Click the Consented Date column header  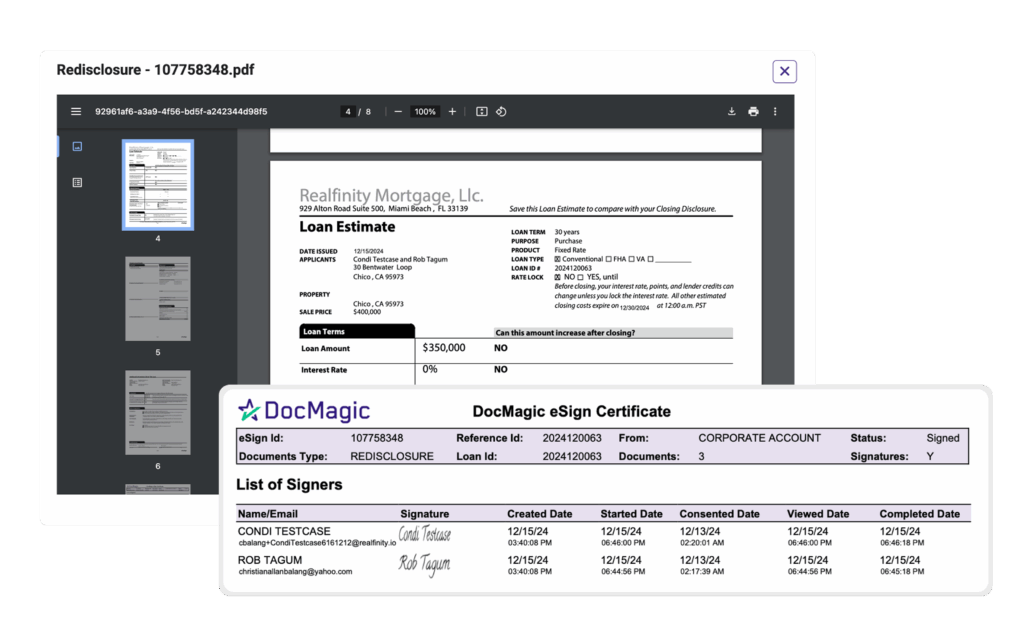pyautogui.click(x=720, y=514)
